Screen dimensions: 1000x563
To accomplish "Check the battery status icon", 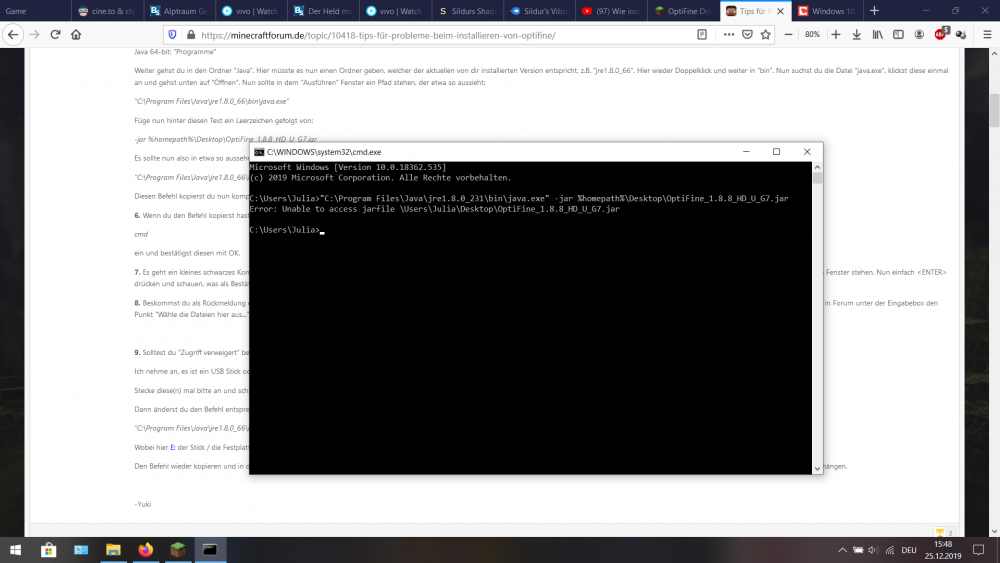I will [858, 550].
